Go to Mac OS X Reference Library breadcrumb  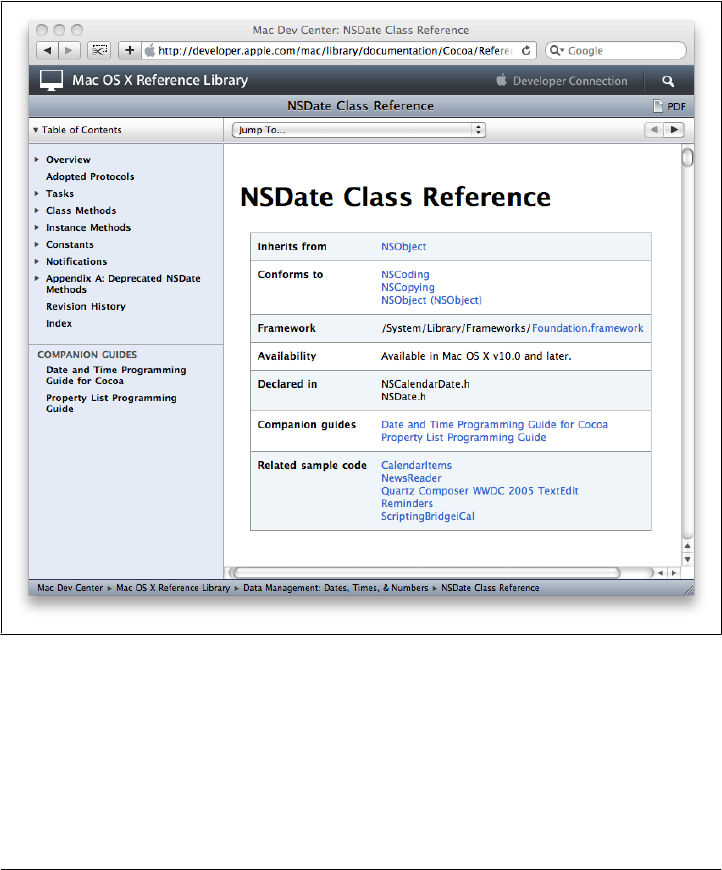pos(173,588)
